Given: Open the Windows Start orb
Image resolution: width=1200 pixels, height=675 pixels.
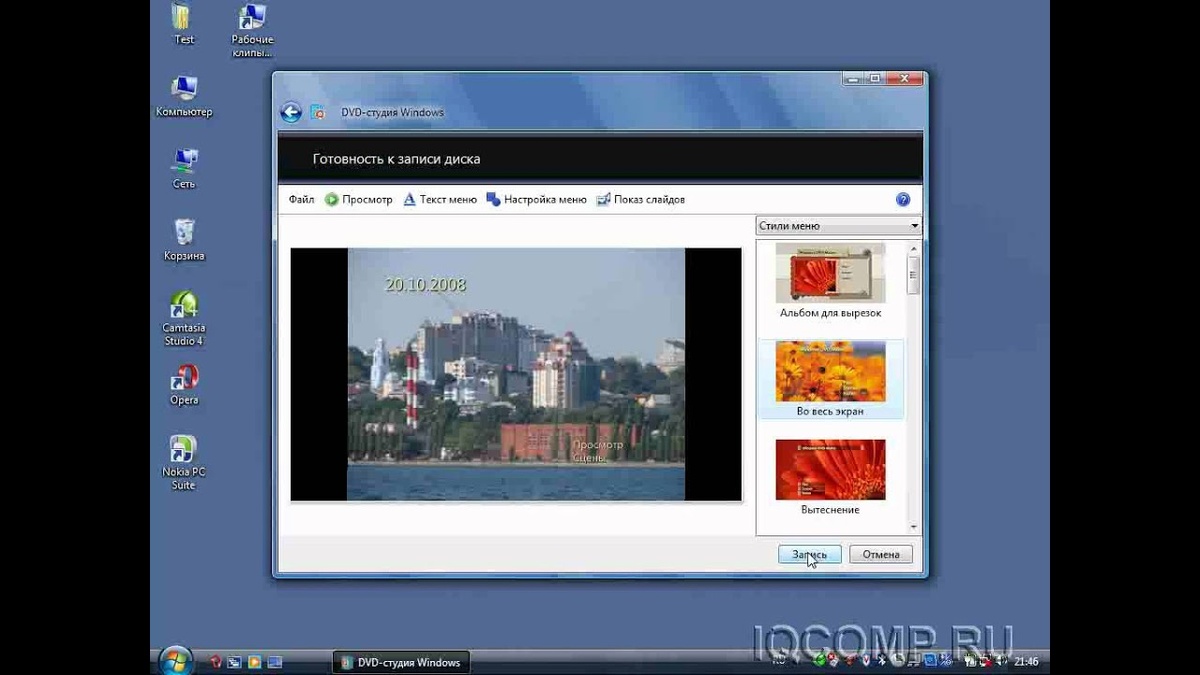Looking at the screenshot, I should (x=174, y=660).
